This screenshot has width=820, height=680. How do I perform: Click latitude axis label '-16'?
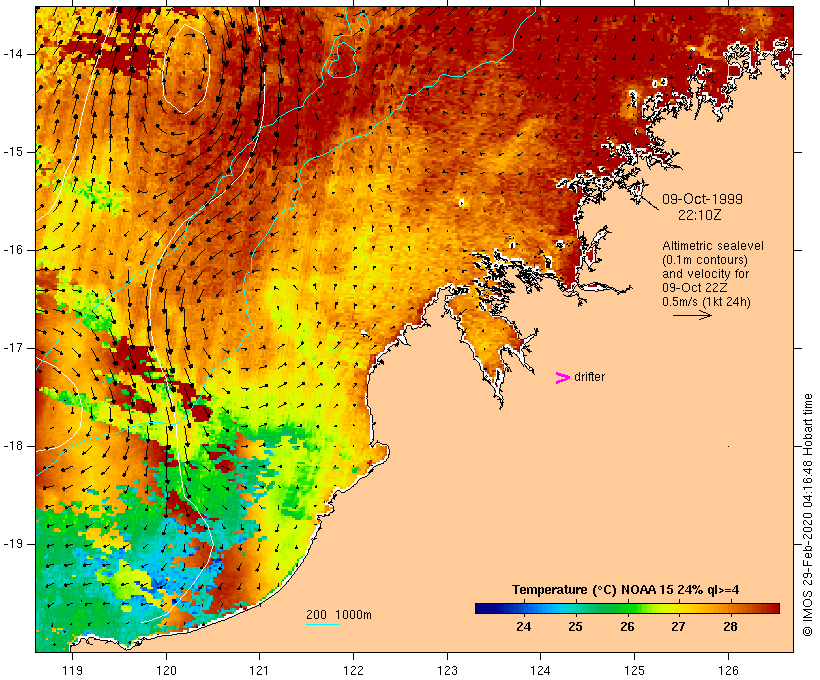pos(12,250)
